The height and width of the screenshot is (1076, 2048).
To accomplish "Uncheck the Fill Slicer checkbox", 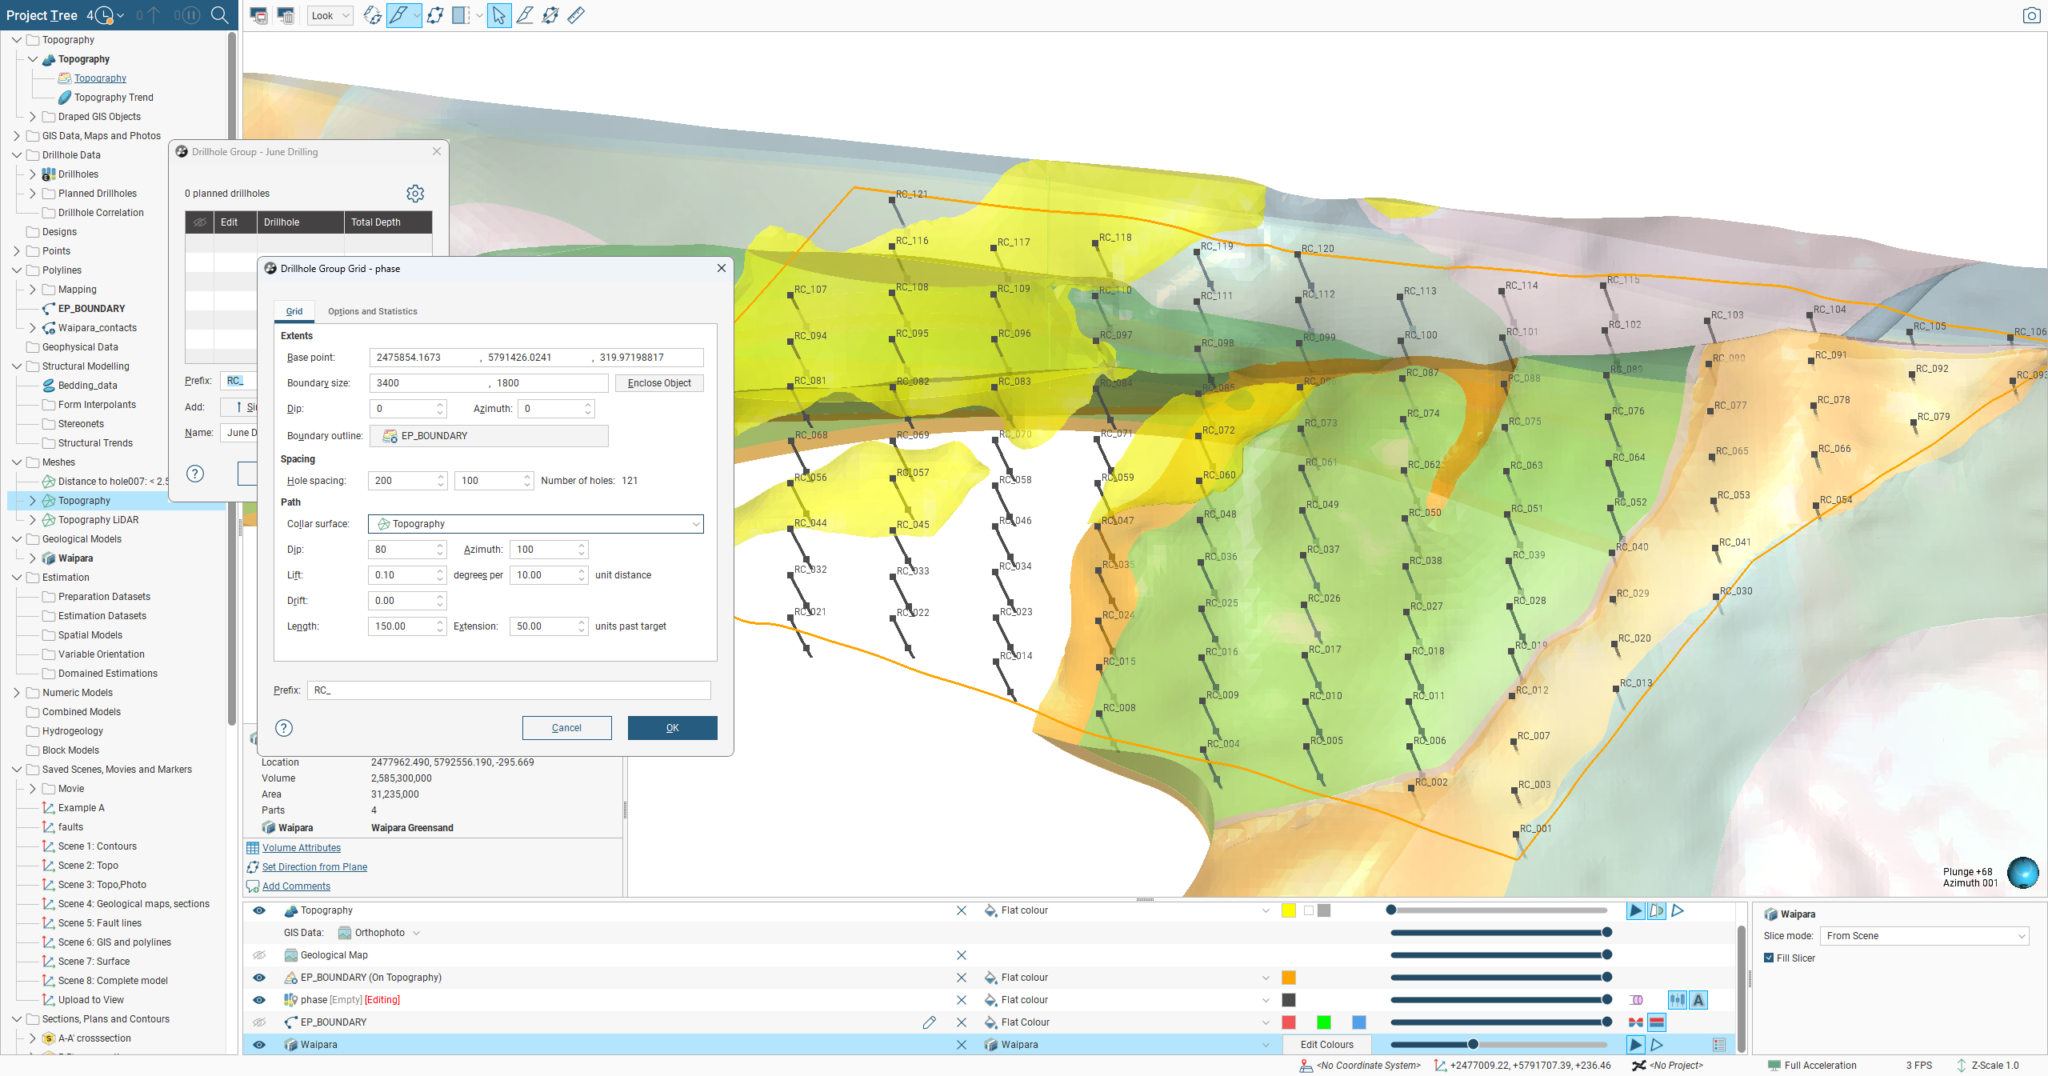I will coord(1769,958).
